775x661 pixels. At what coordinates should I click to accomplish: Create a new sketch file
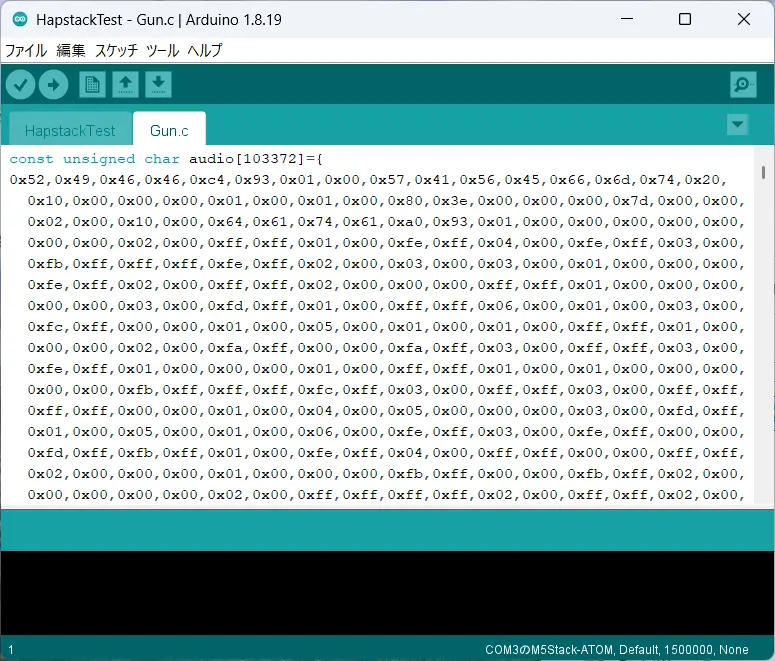pyautogui.click(x=92, y=85)
